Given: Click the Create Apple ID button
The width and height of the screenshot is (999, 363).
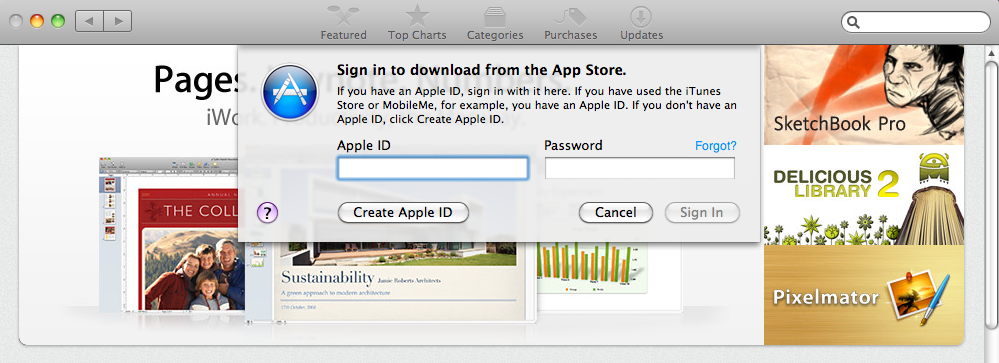Looking at the screenshot, I should click(x=403, y=212).
